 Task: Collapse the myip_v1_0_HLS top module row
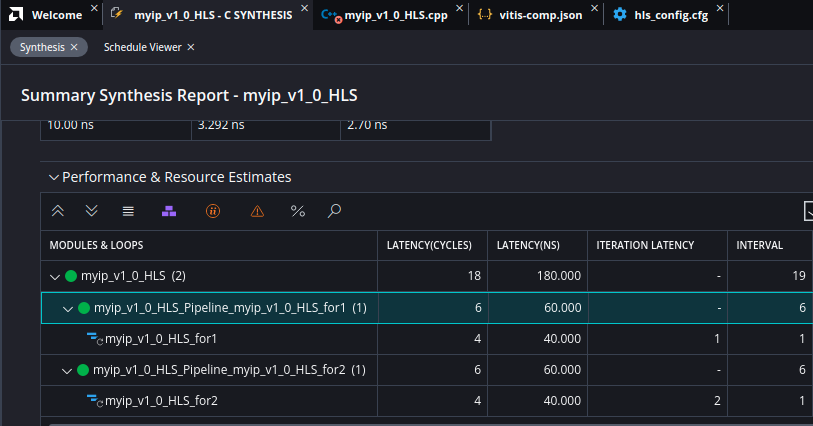click(x=55, y=276)
